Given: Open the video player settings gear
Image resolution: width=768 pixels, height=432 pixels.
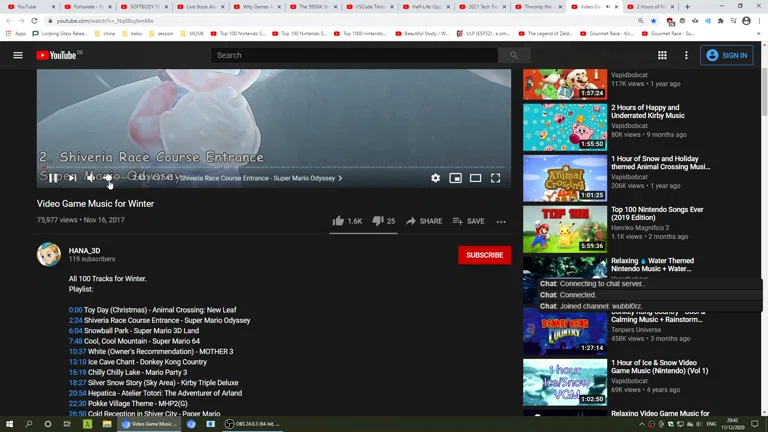Looking at the screenshot, I should (x=435, y=178).
